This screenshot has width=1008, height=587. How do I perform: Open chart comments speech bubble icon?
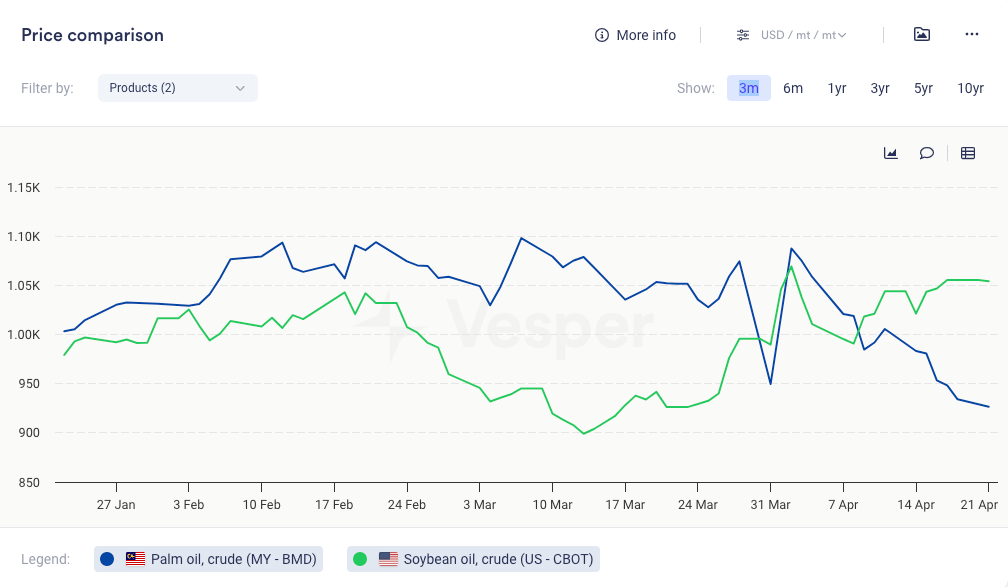click(927, 153)
